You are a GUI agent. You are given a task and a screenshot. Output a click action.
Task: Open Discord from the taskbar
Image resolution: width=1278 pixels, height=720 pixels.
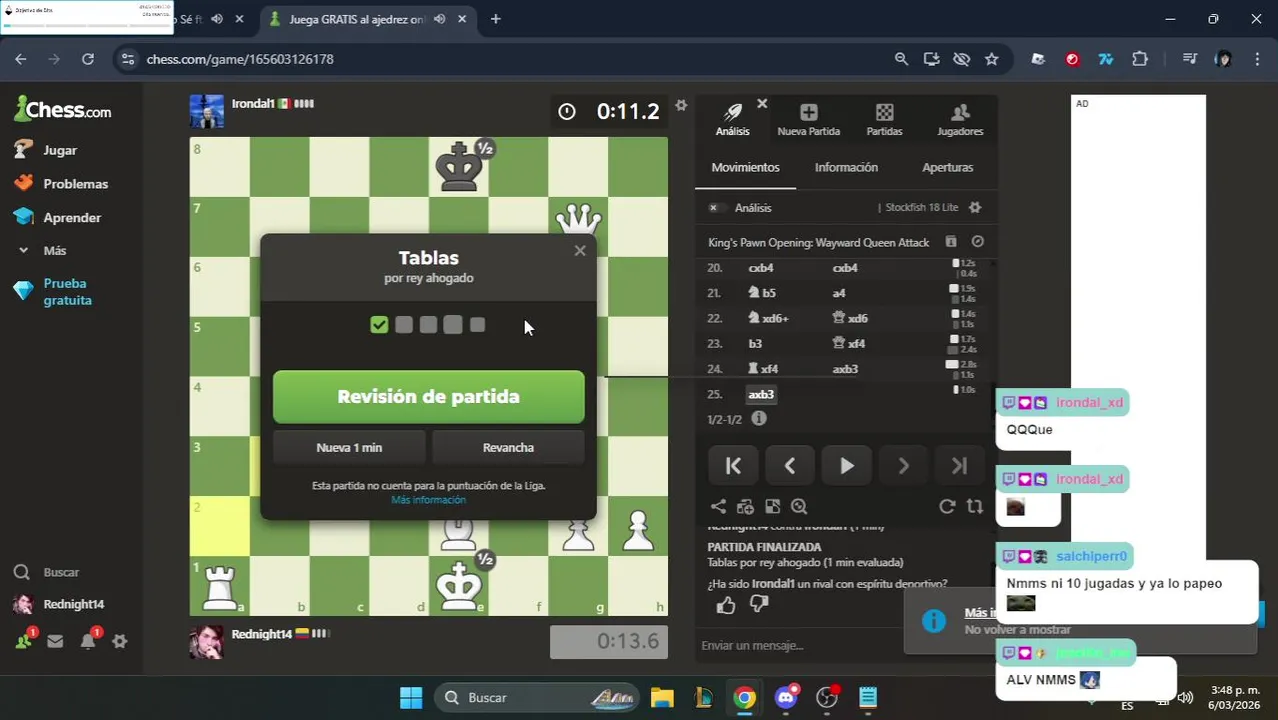click(x=786, y=697)
